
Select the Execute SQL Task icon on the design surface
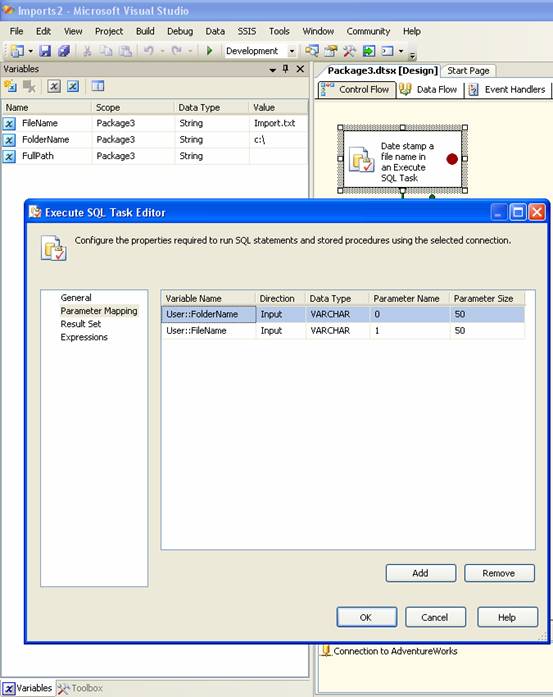tap(361, 160)
